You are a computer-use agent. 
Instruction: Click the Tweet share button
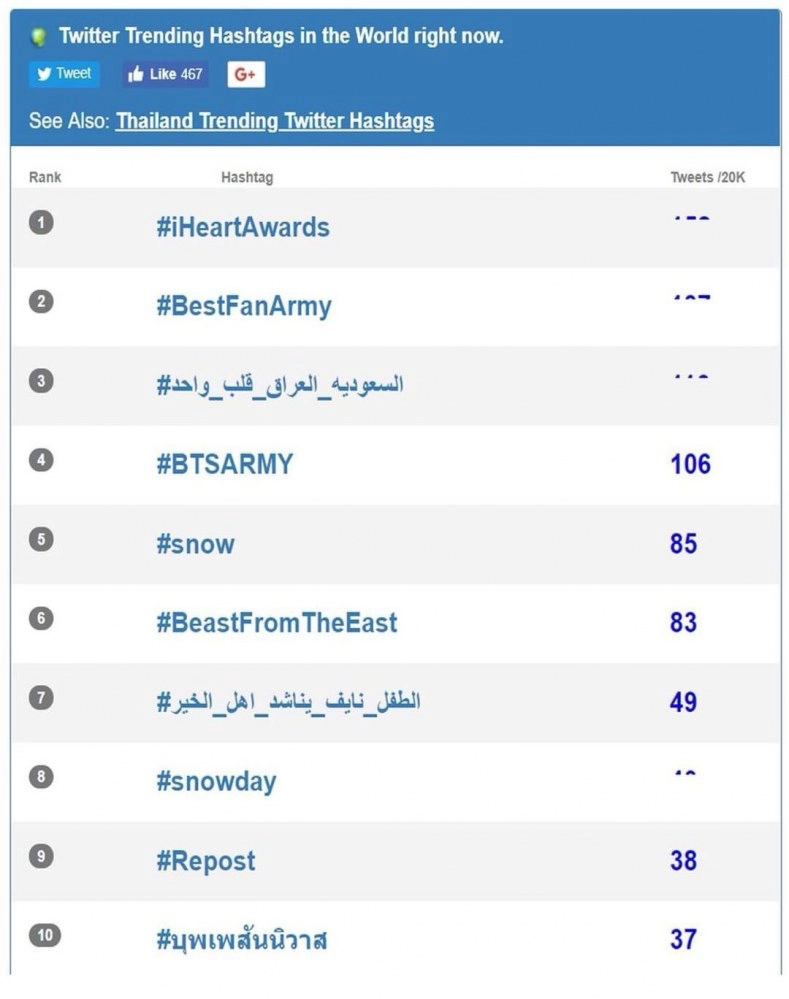coord(64,74)
